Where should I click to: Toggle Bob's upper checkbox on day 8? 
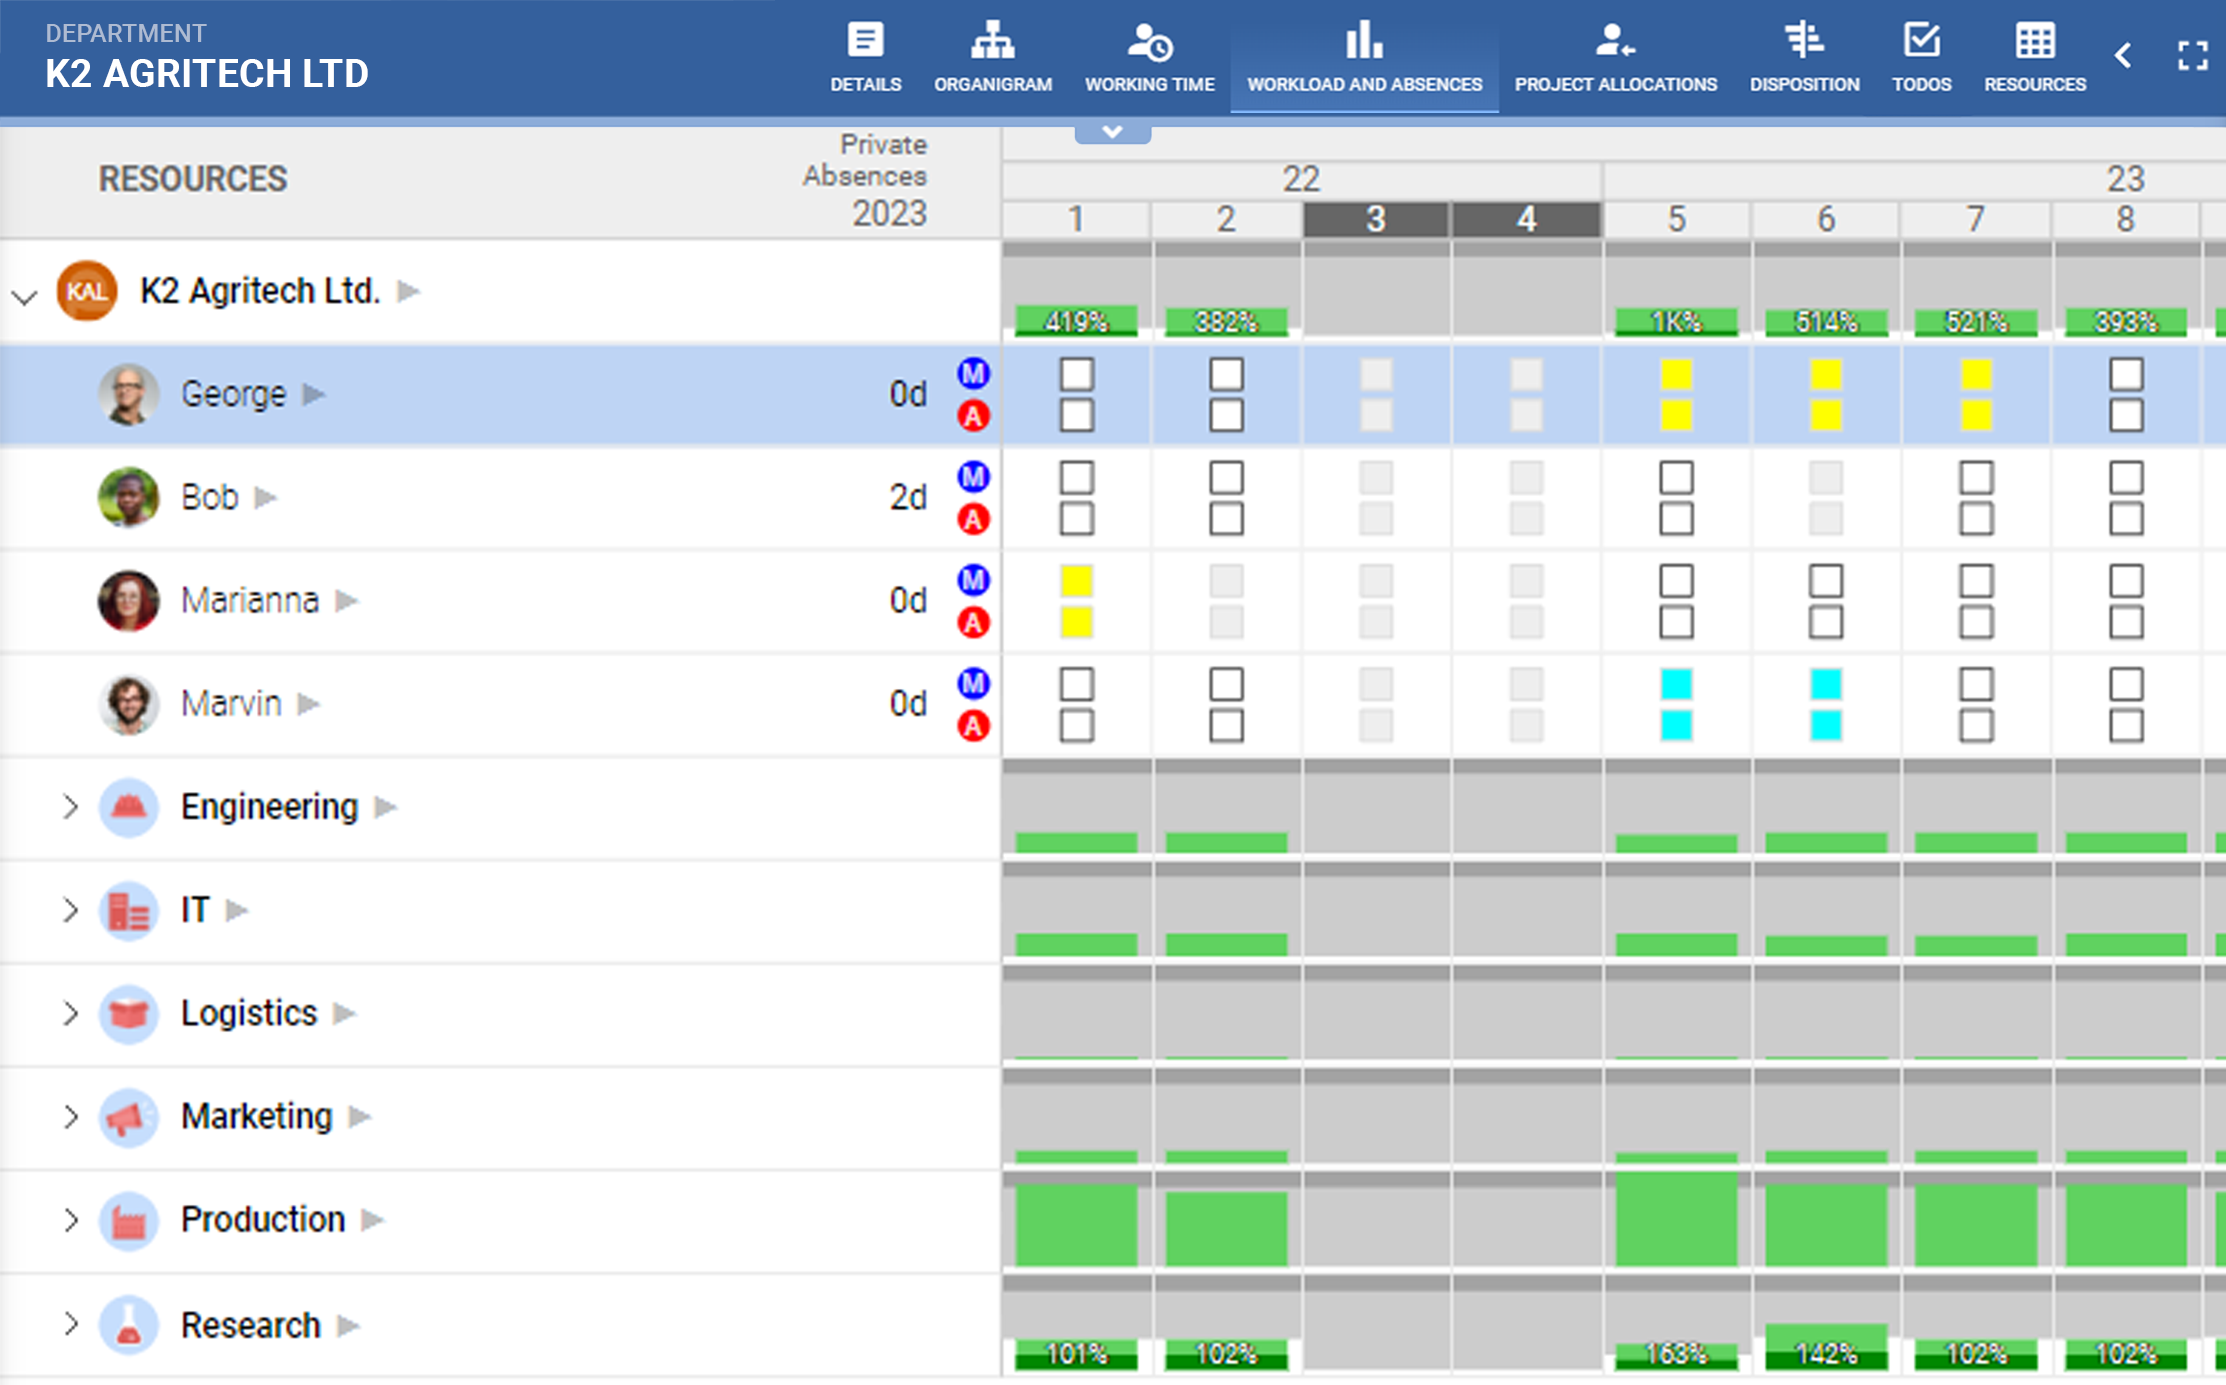coord(2126,477)
